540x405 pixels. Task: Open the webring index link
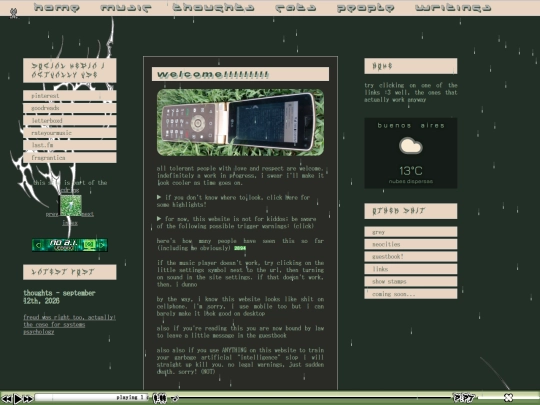(70, 223)
